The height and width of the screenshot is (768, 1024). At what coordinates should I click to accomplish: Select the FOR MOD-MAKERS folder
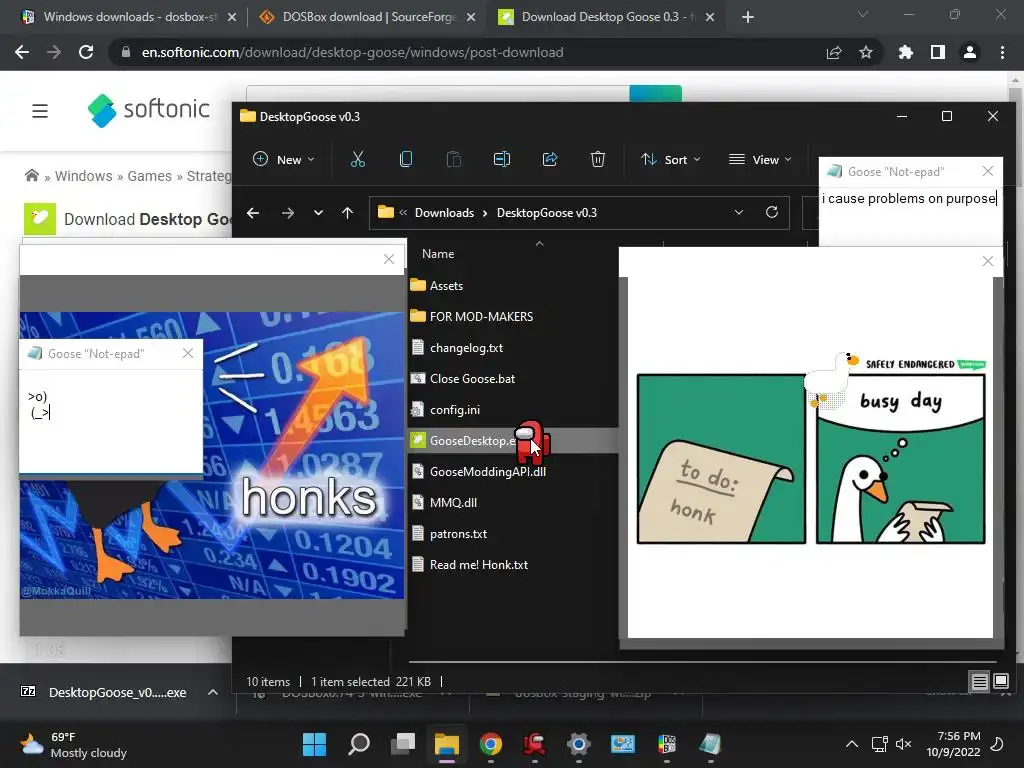coord(481,317)
